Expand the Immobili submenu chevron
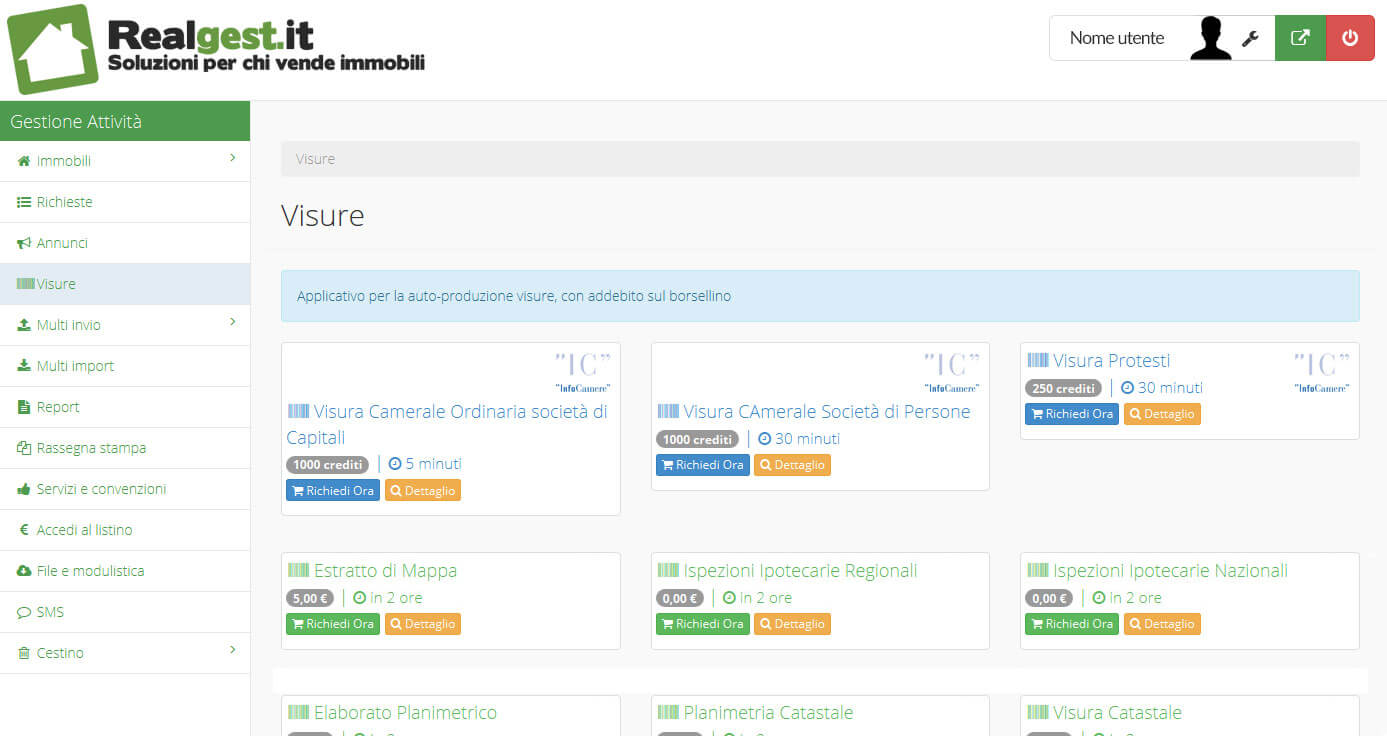 tap(232, 158)
